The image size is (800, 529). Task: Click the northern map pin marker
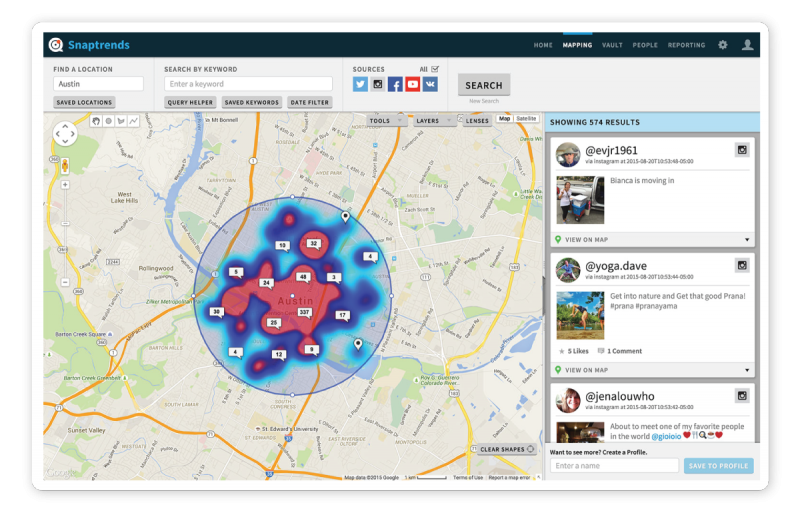point(345,217)
